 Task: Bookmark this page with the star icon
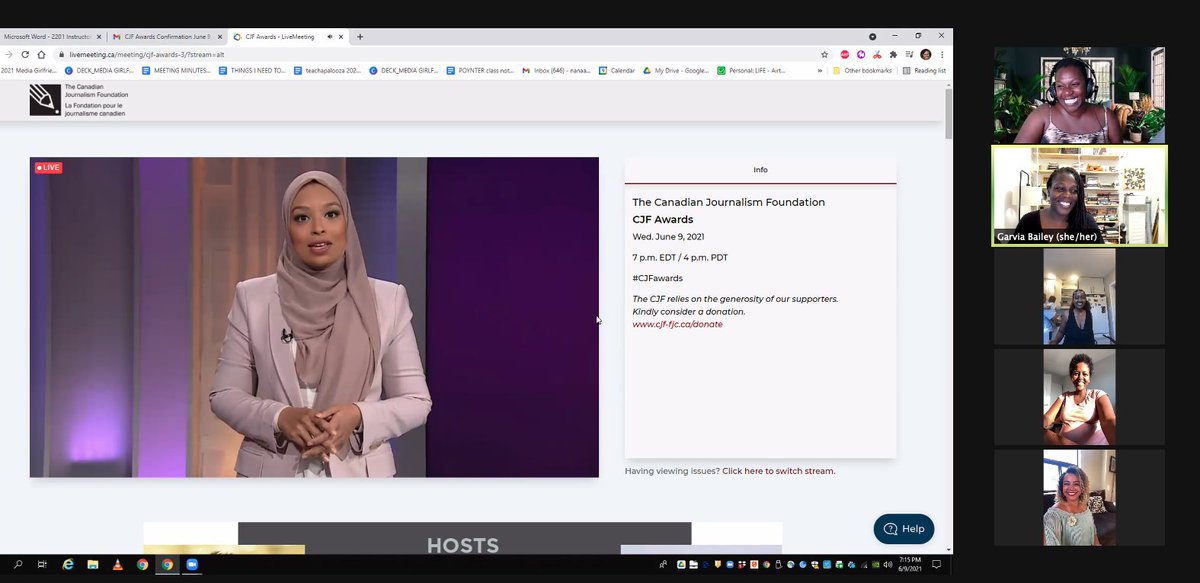click(825, 55)
